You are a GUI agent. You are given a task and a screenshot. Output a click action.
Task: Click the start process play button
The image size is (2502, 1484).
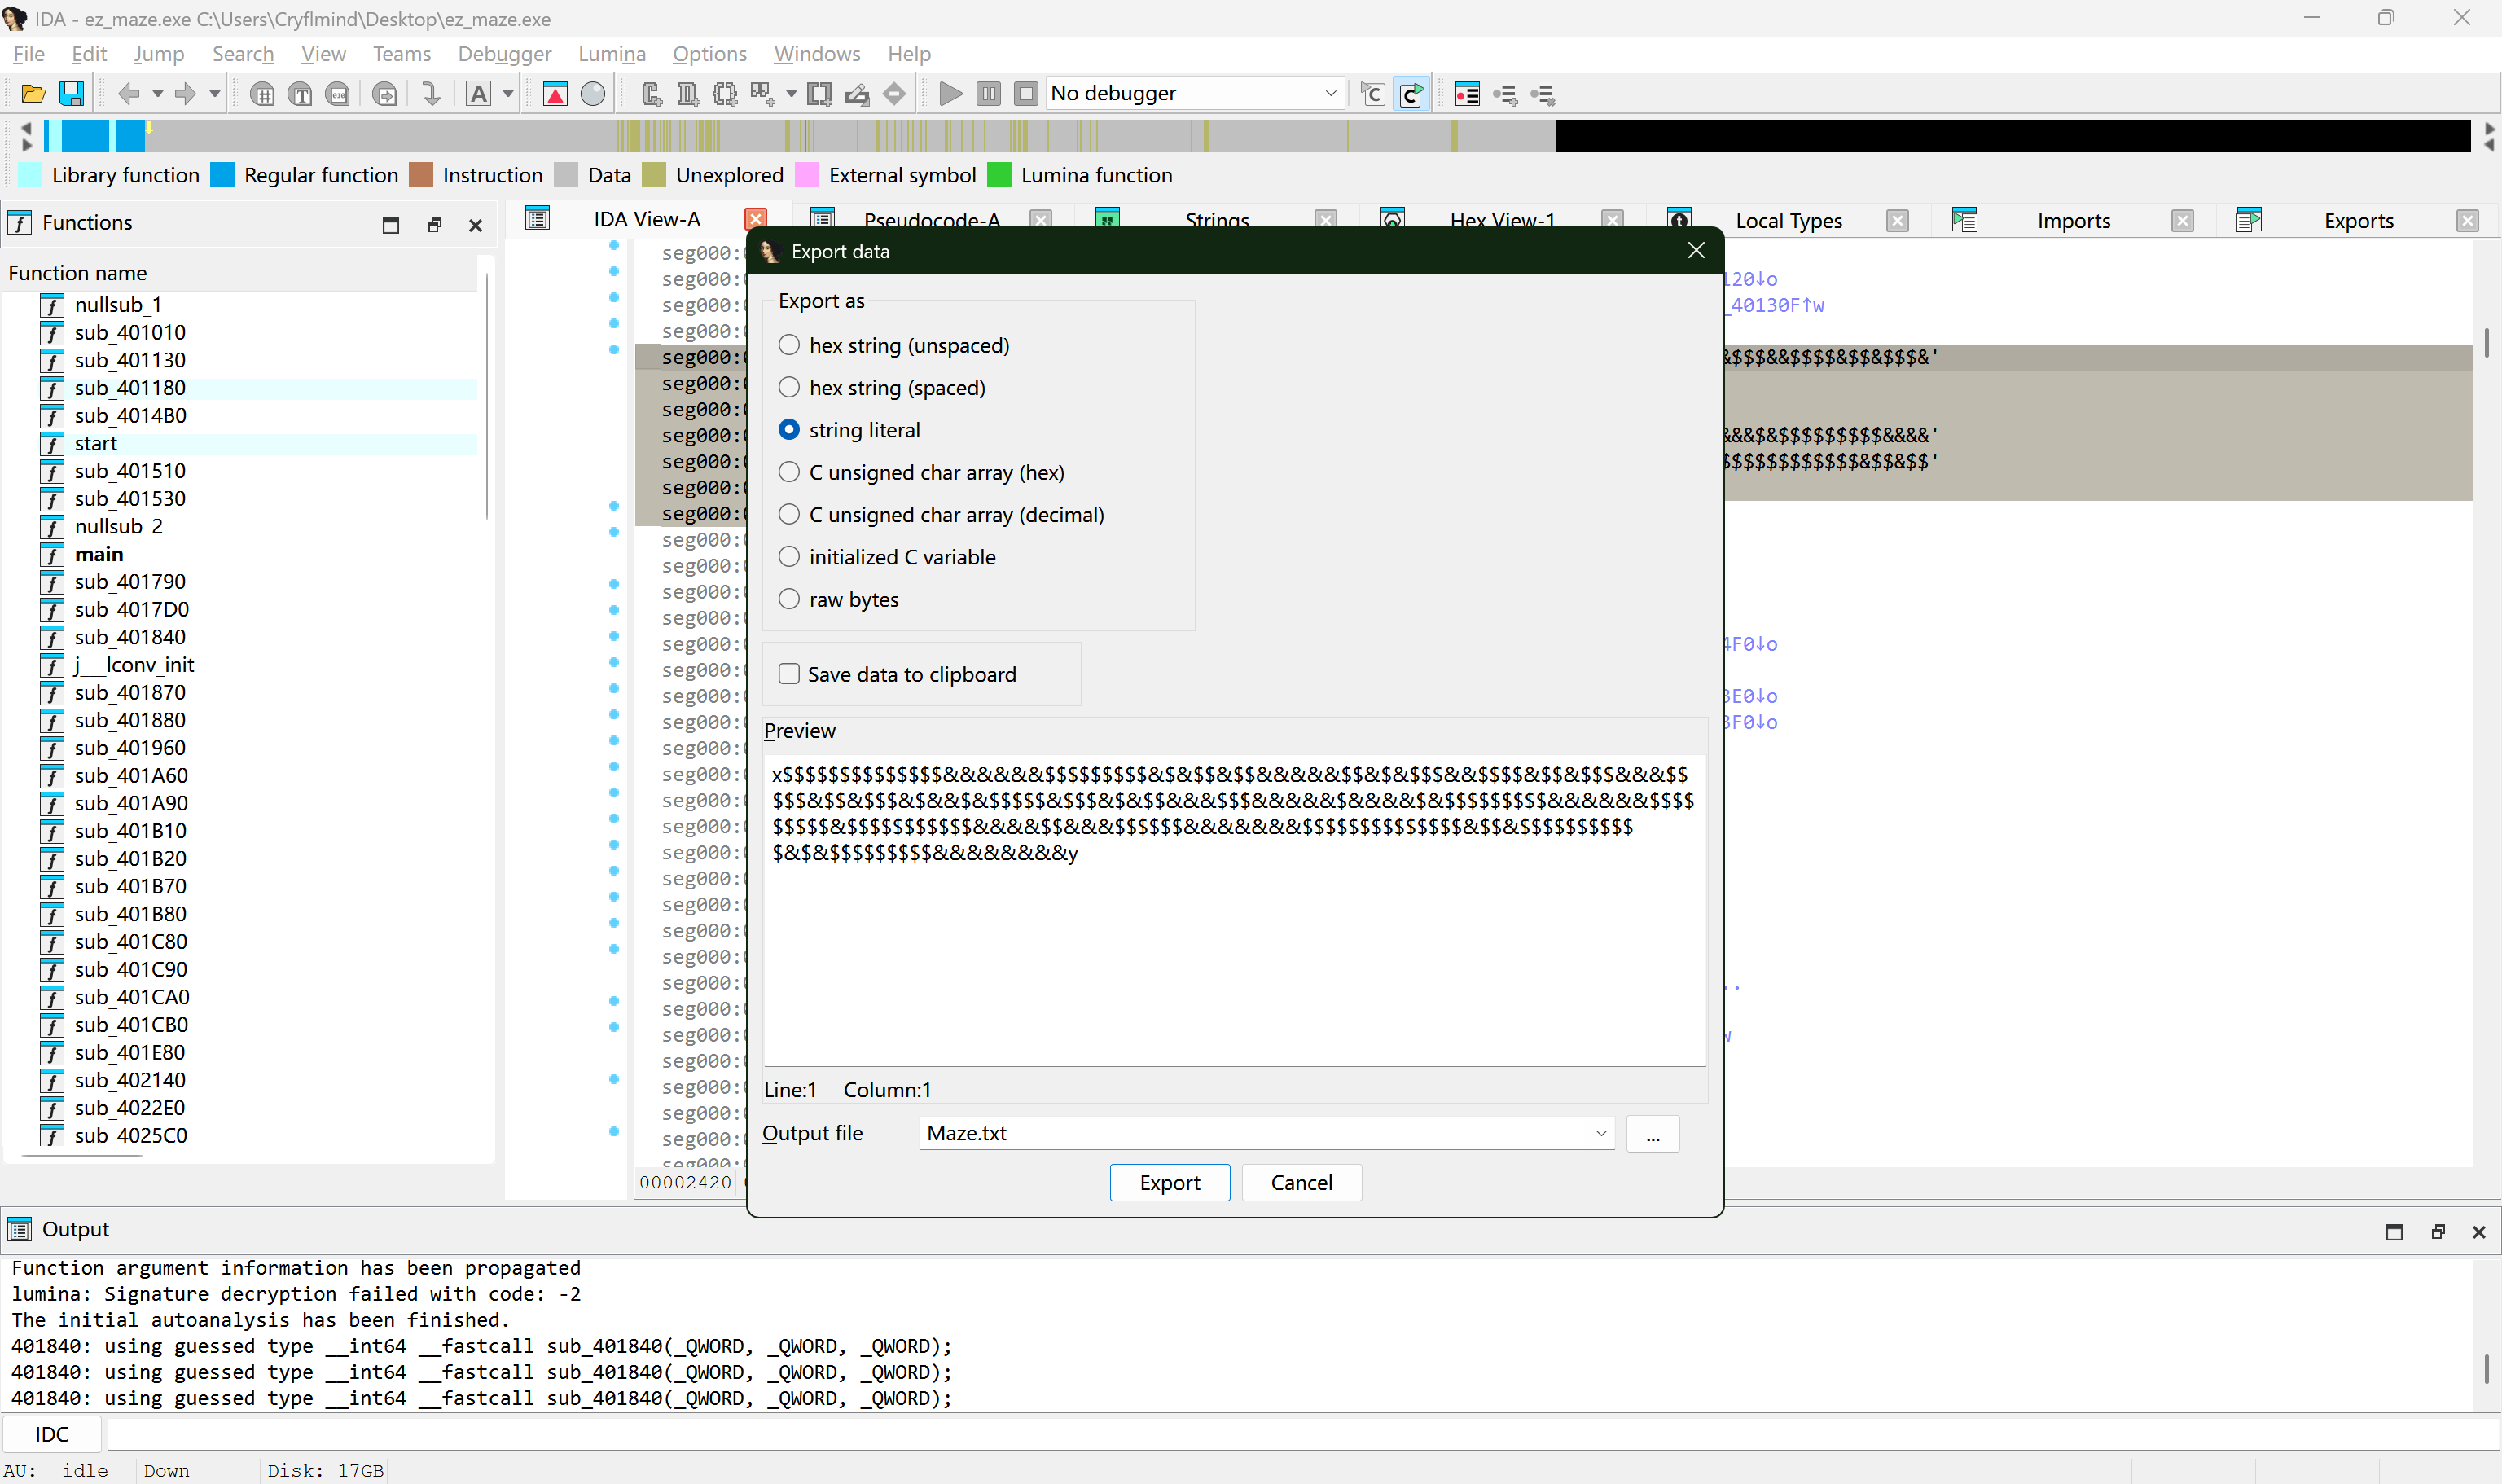click(x=950, y=94)
